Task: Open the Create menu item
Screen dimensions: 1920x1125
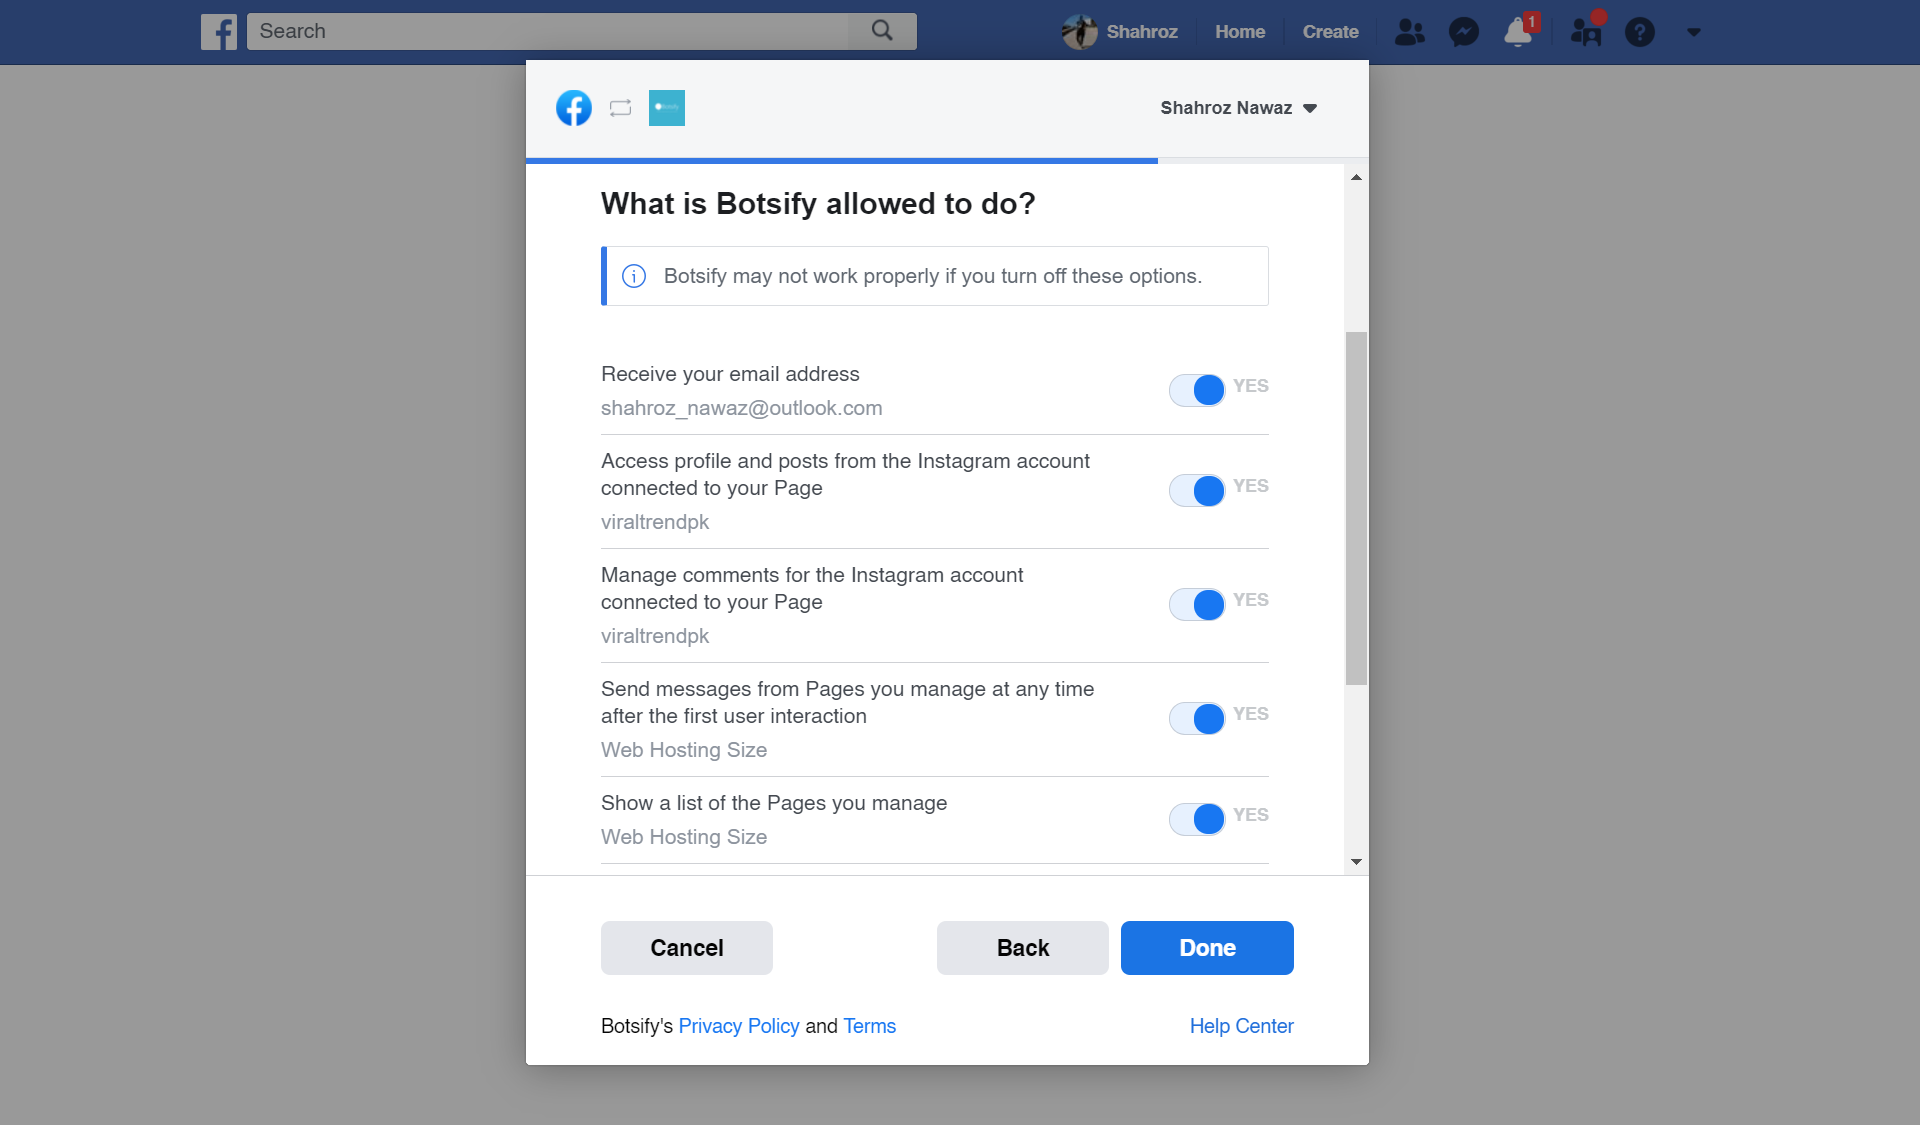Action: click(1330, 32)
